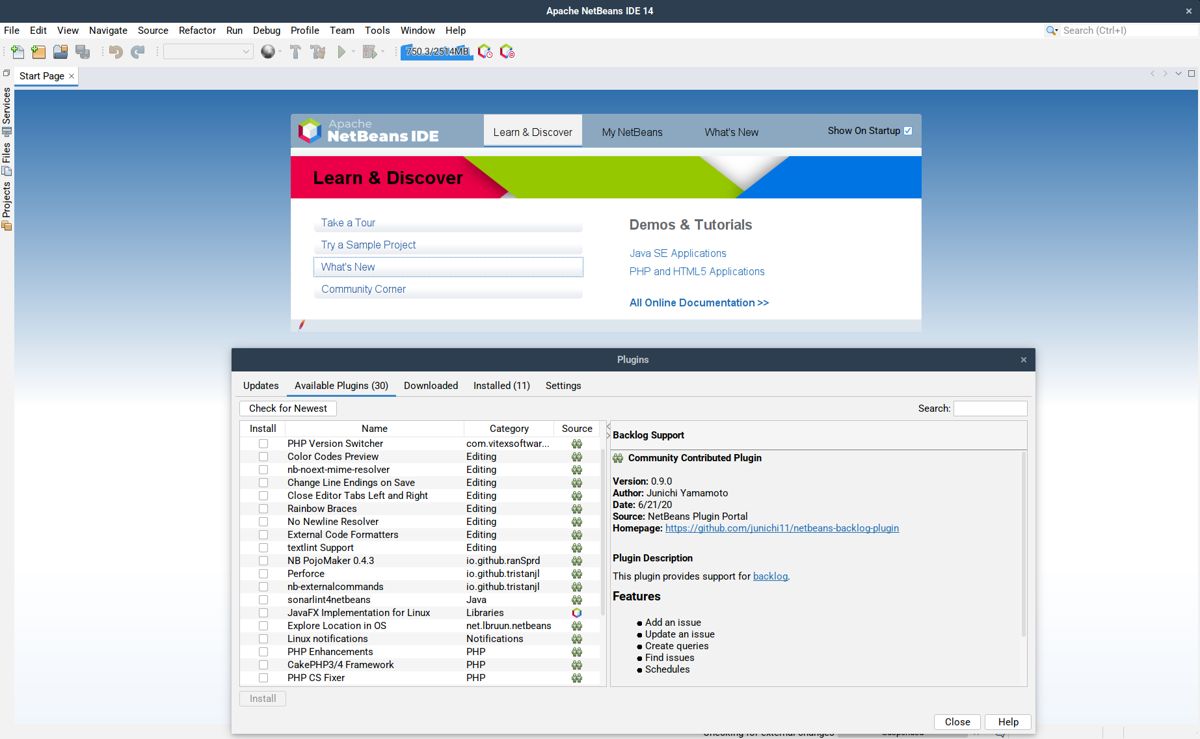Screen dimensions: 1200x739
Task: Click the search magnifier icon in Quick Search
Action: [1052, 31]
